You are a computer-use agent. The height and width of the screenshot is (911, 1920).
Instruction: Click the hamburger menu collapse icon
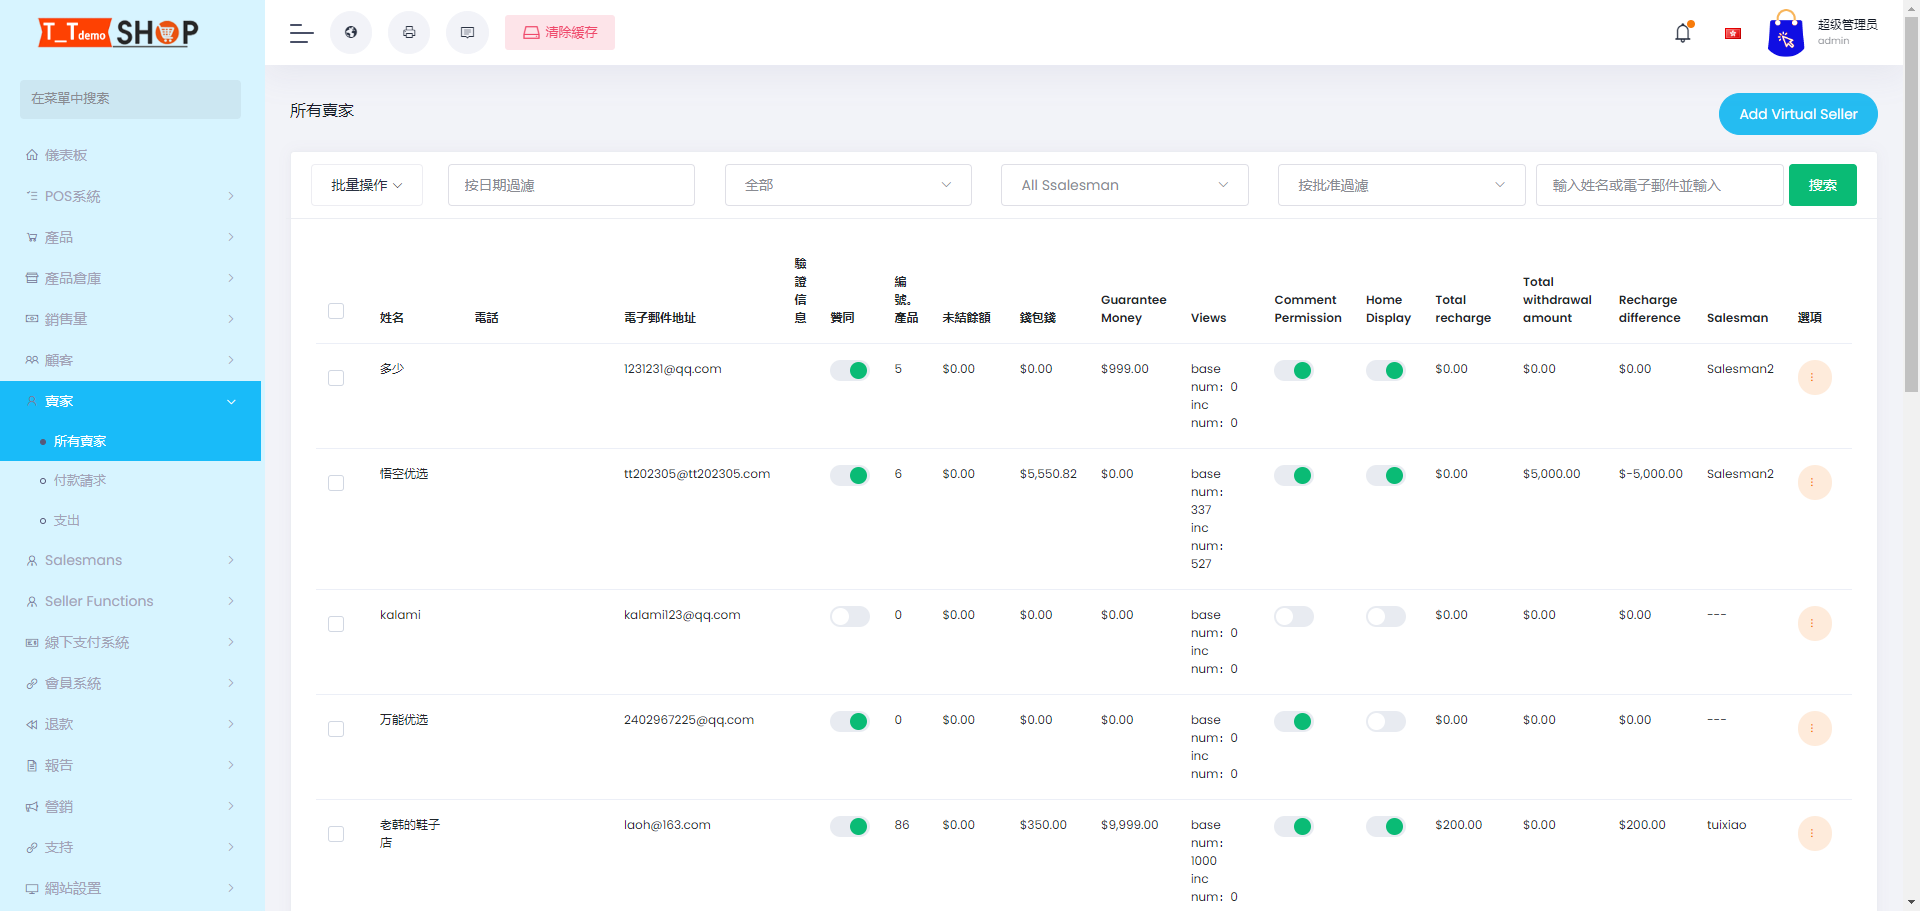pyautogui.click(x=301, y=33)
